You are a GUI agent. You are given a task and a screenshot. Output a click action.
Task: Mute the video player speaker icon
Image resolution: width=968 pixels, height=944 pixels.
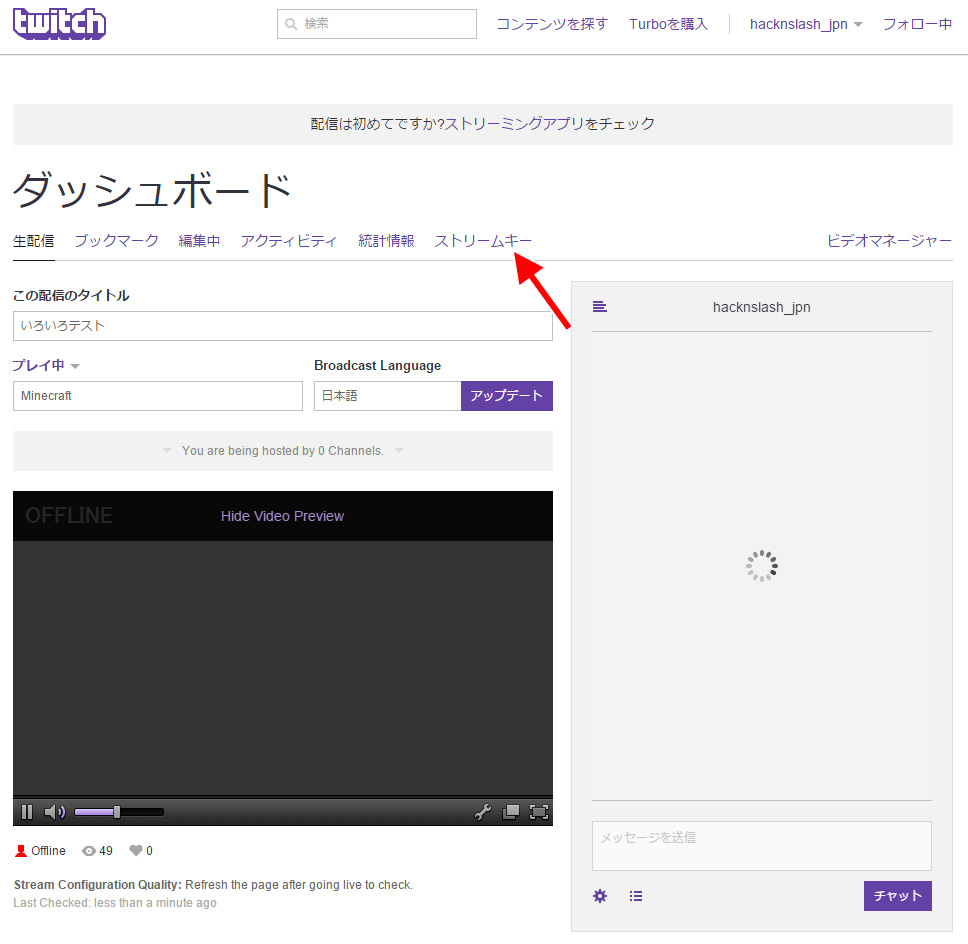coord(54,812)
